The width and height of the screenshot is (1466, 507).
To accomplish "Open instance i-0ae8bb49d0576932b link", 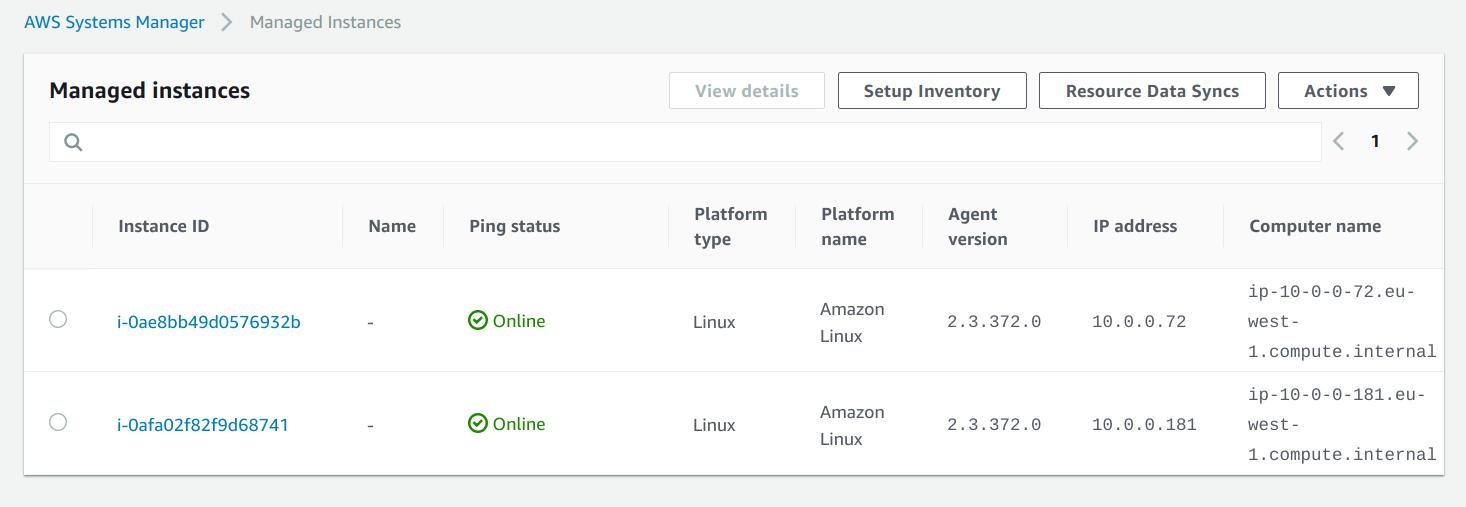I will click(209, 322).
